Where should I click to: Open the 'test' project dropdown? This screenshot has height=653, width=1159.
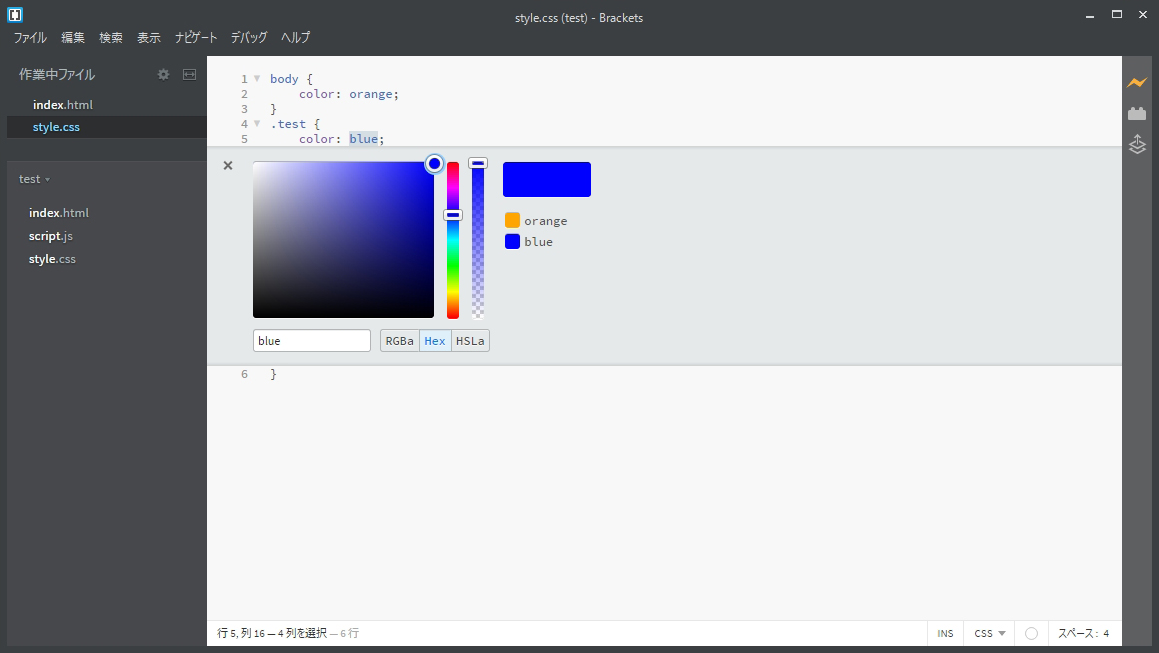click(34, 178)
